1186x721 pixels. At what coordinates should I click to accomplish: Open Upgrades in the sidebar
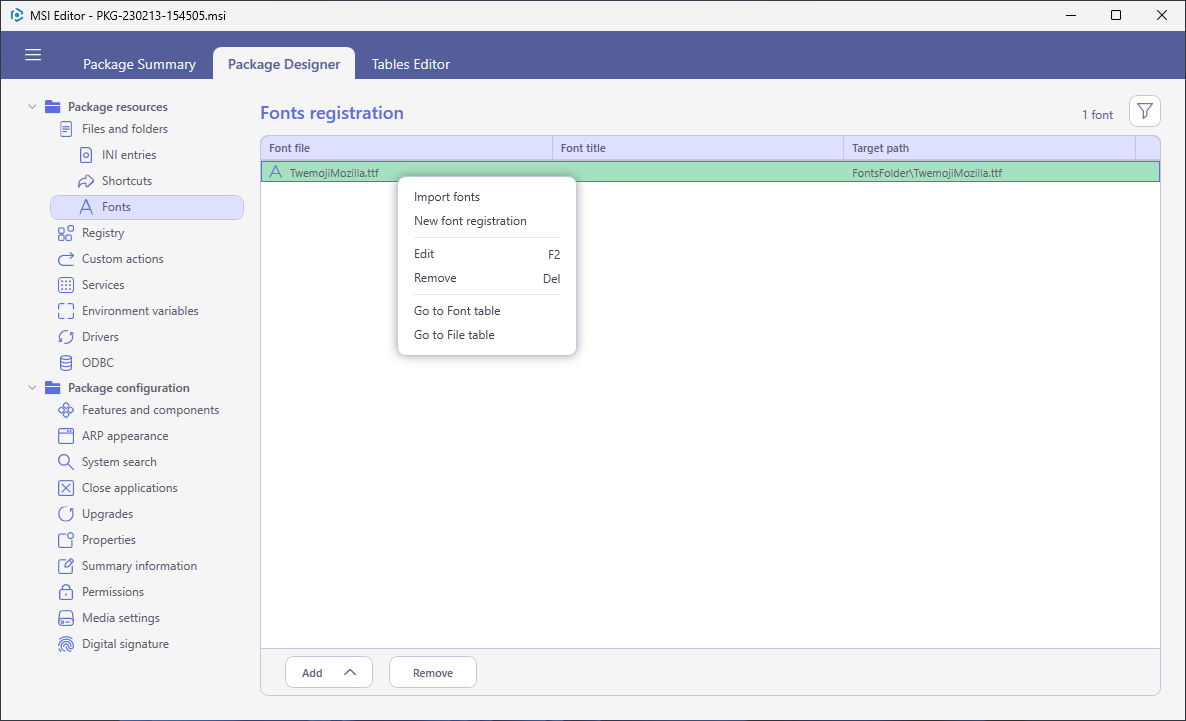coord(107,514)
